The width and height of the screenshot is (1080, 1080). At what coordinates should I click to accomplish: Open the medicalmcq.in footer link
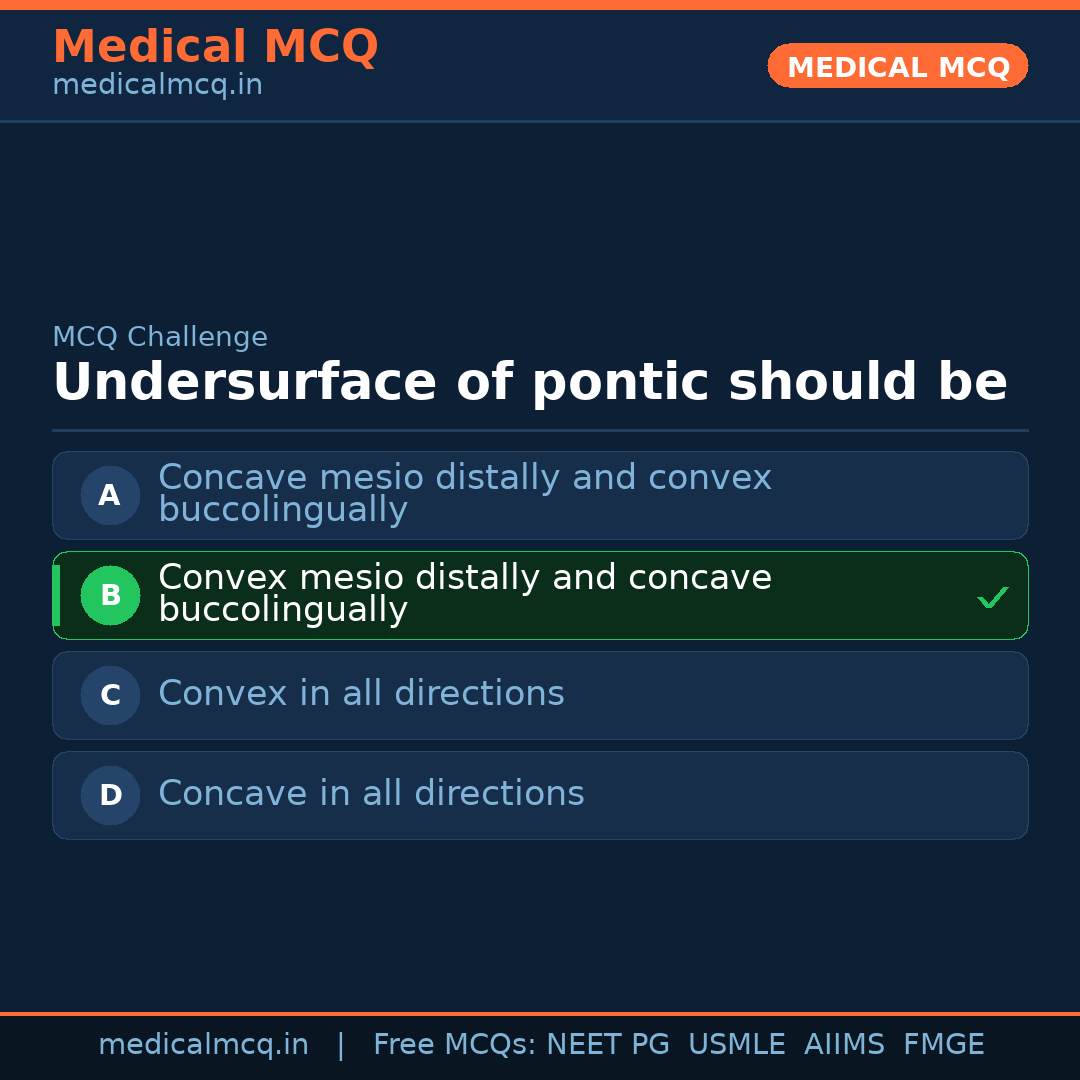203,1045
